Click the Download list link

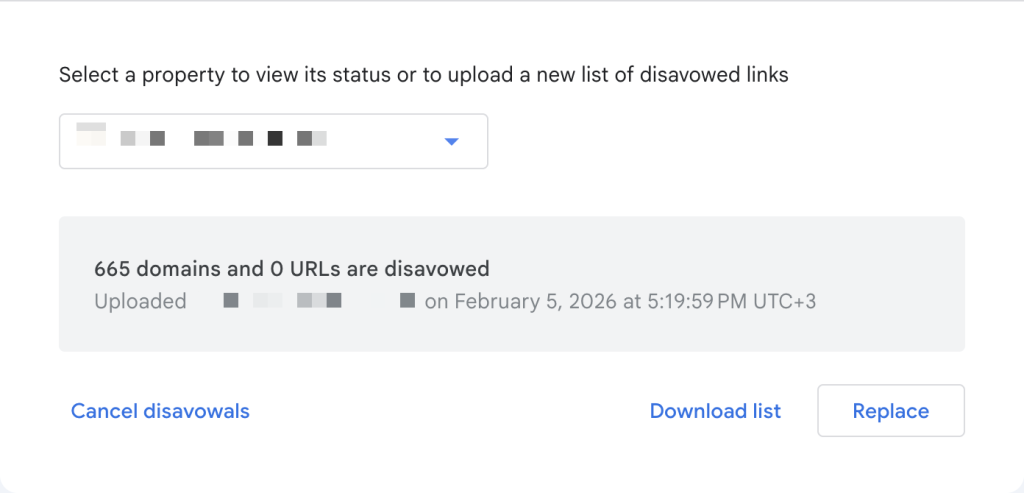715,411
